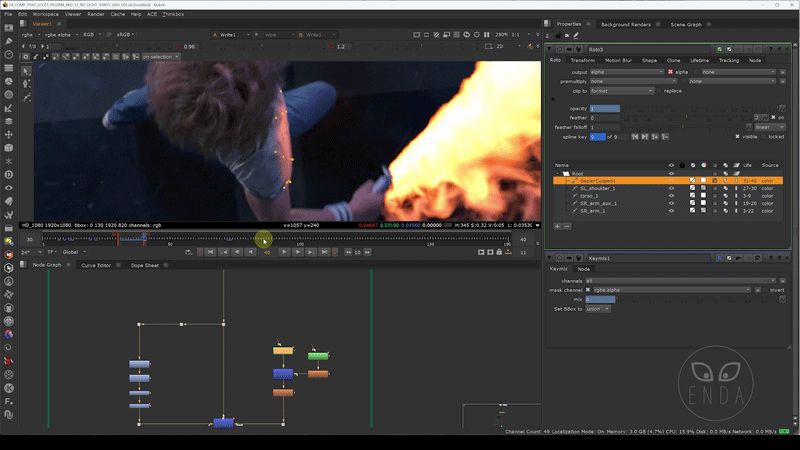Switch to the Curve Editor tab
Image resolution: width=800 pixels, height=450 pixels.
pyautogui.click(x=96, y=265)
